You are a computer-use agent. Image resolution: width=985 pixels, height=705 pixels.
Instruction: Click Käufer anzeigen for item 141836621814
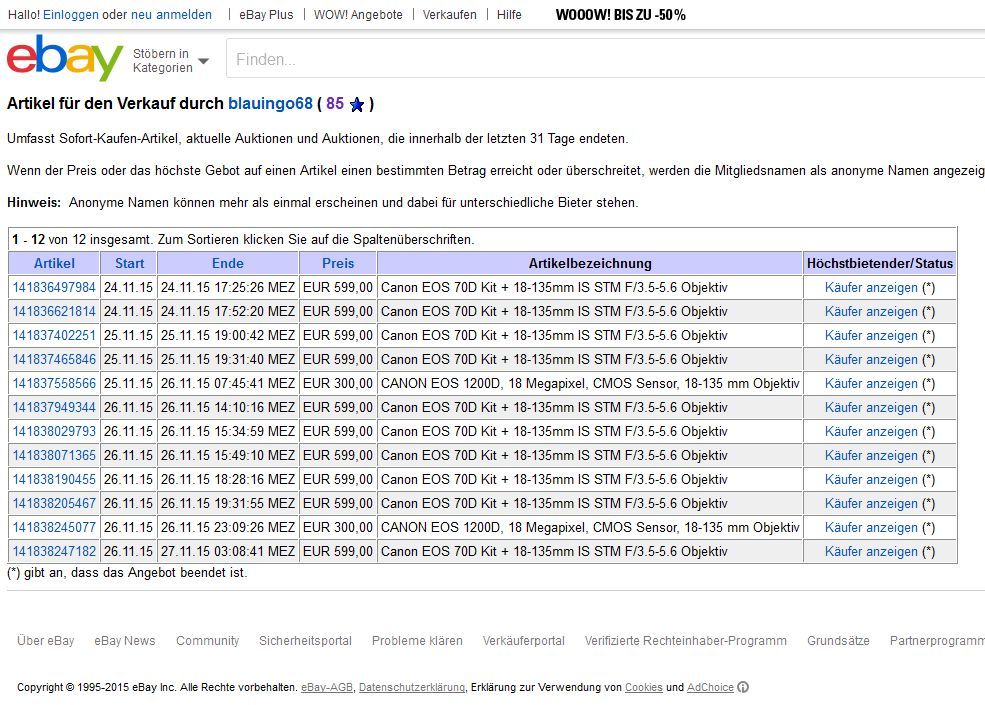click(x=871, y=311)
